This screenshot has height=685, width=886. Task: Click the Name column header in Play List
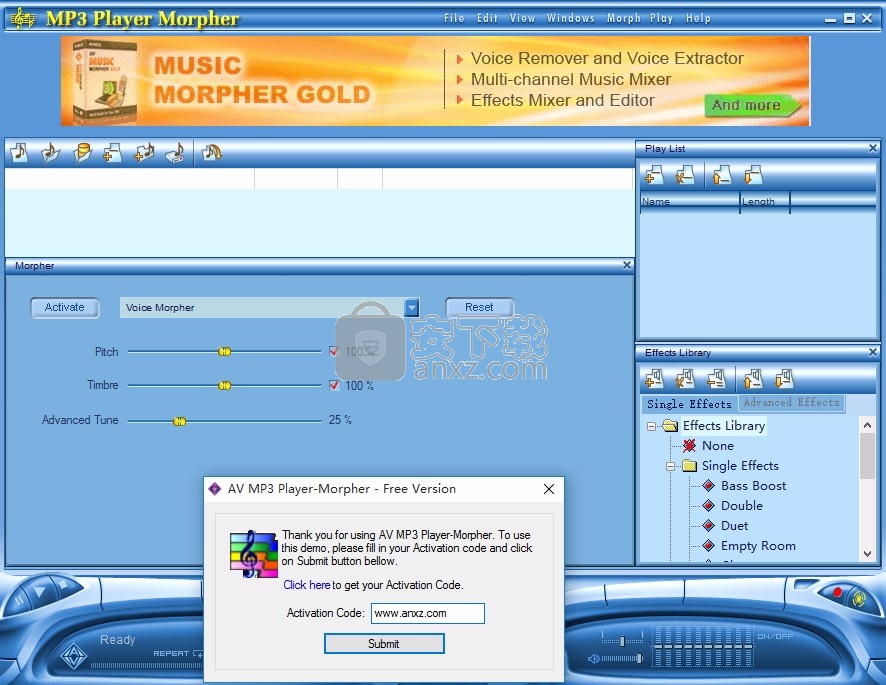pos(689,202)
